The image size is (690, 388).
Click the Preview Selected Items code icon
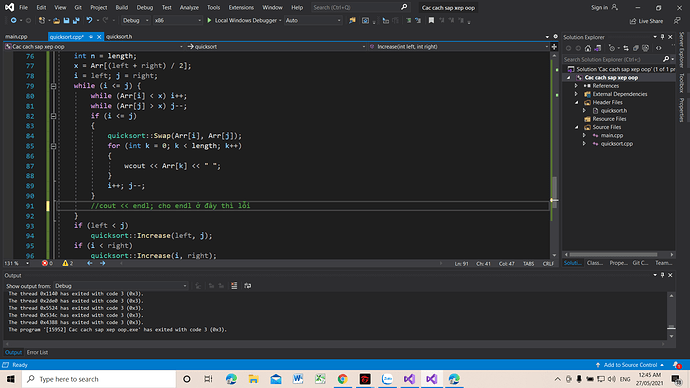tap(659, 48)
